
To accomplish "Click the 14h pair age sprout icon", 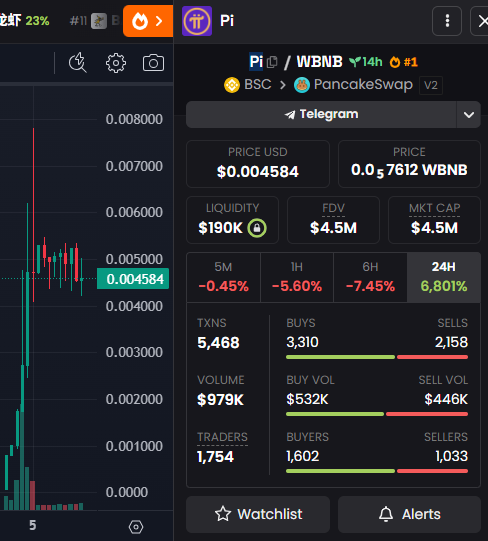I will click(354, 62).
